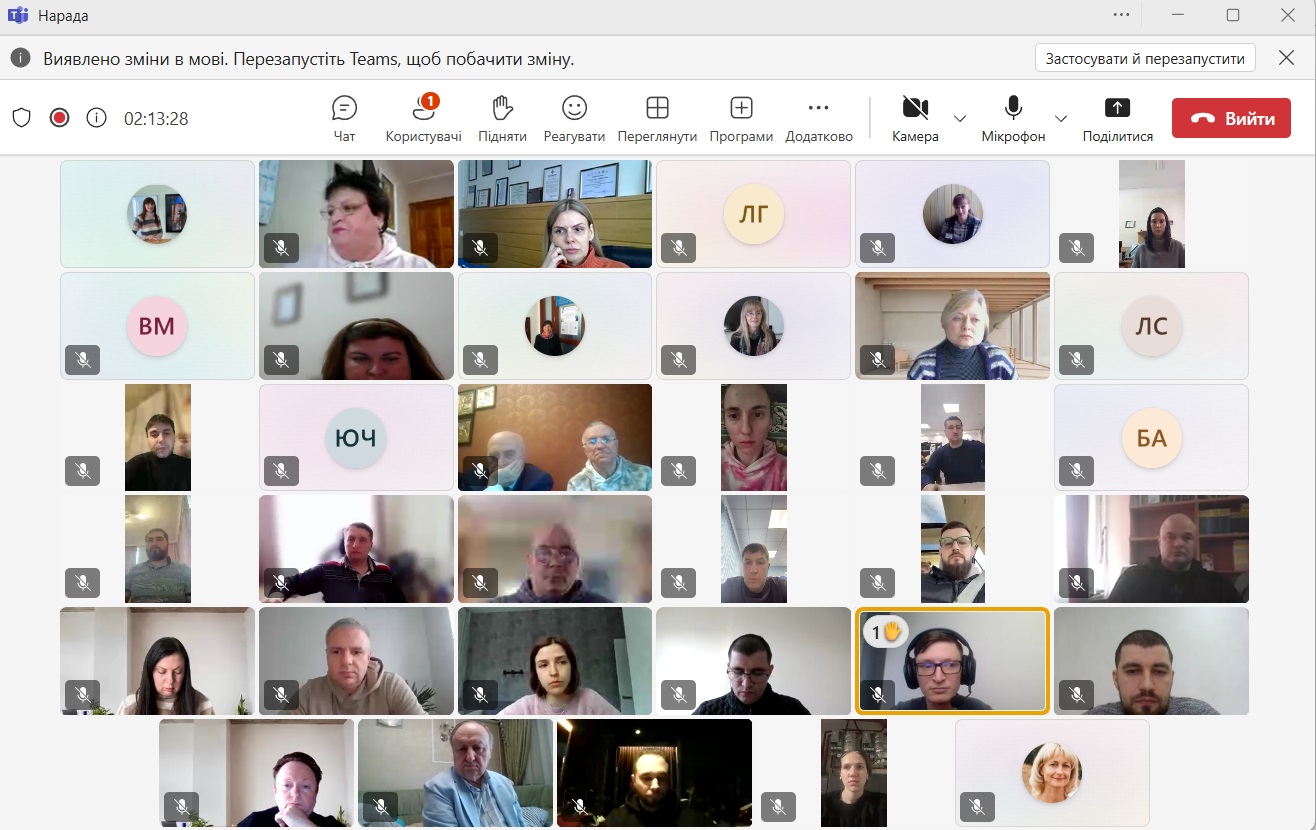
Task: Click Застосувати й перезапустити button
Action: tap(1145, 58)
